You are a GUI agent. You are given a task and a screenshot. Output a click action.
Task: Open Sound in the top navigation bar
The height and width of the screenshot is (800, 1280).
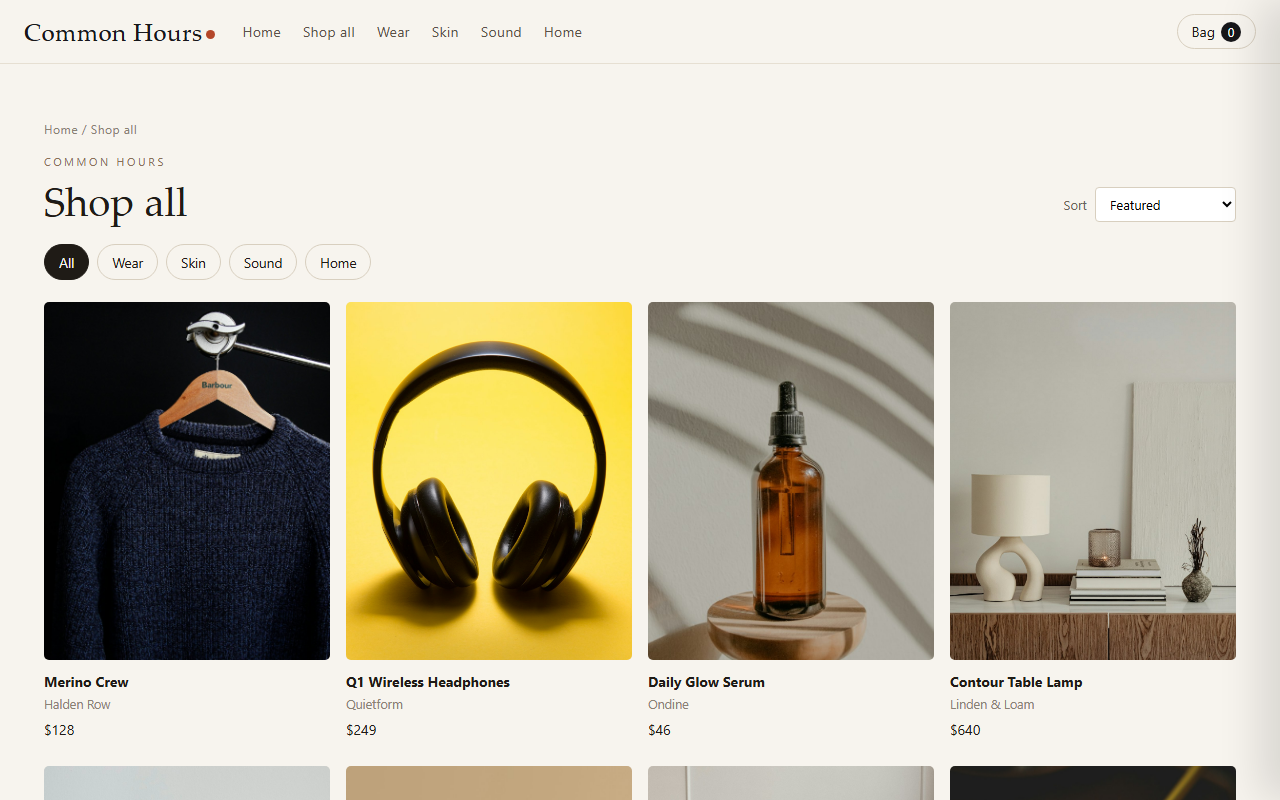(x=501, y=32)
